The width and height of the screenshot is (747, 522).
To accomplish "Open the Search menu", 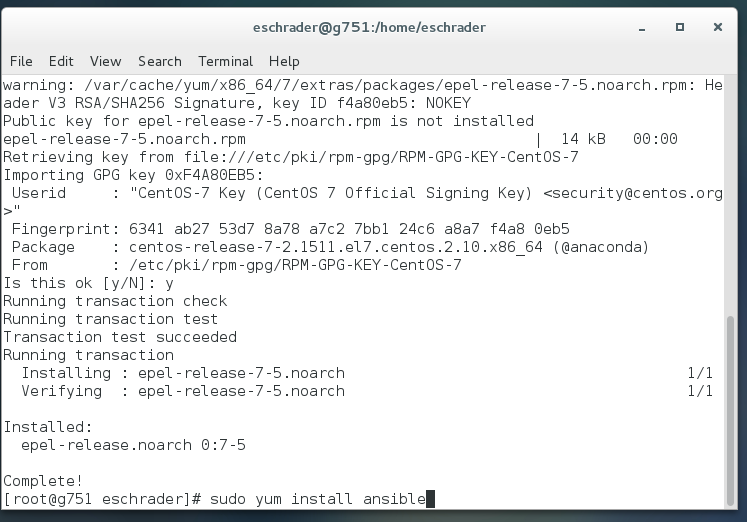I will click(x=160, y=61).
